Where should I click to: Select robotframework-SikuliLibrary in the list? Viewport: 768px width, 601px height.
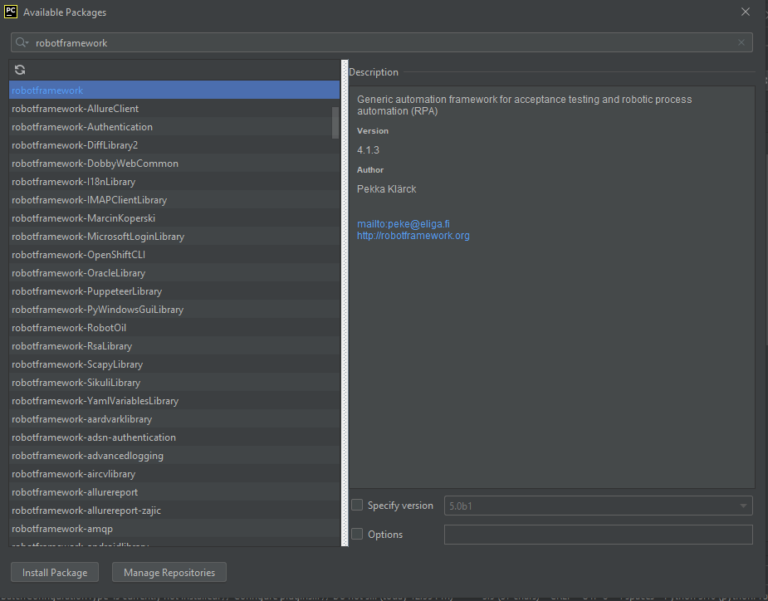click(x=76, y=383)
